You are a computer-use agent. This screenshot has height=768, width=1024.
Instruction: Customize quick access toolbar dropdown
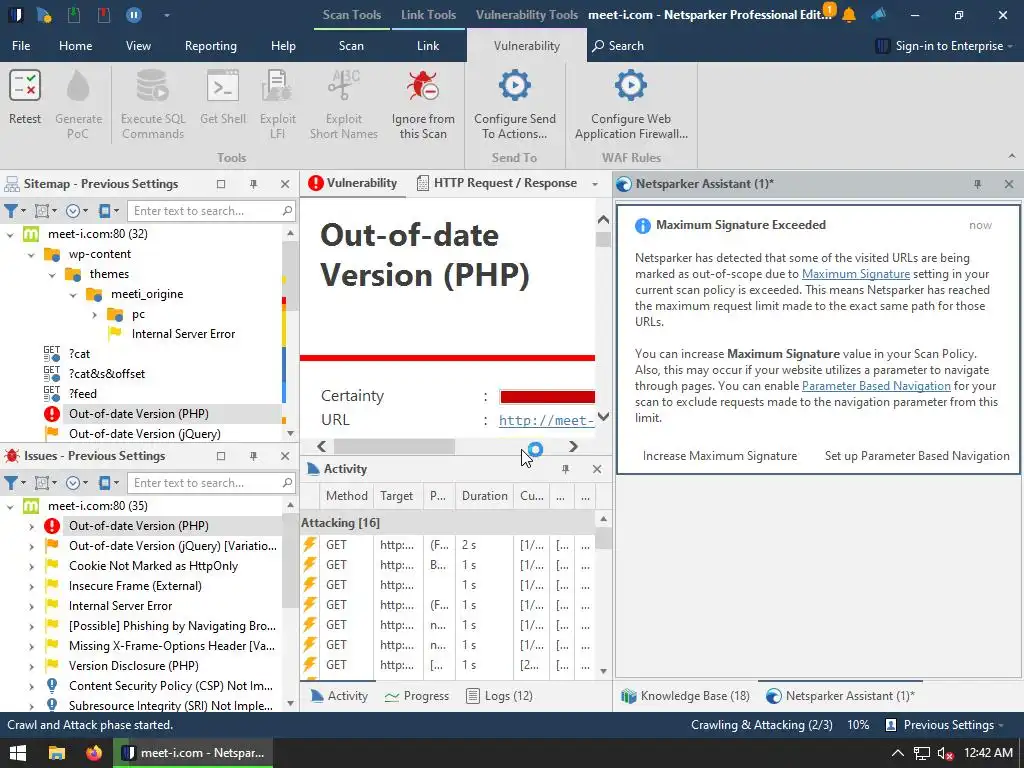[x=167, y=15]
